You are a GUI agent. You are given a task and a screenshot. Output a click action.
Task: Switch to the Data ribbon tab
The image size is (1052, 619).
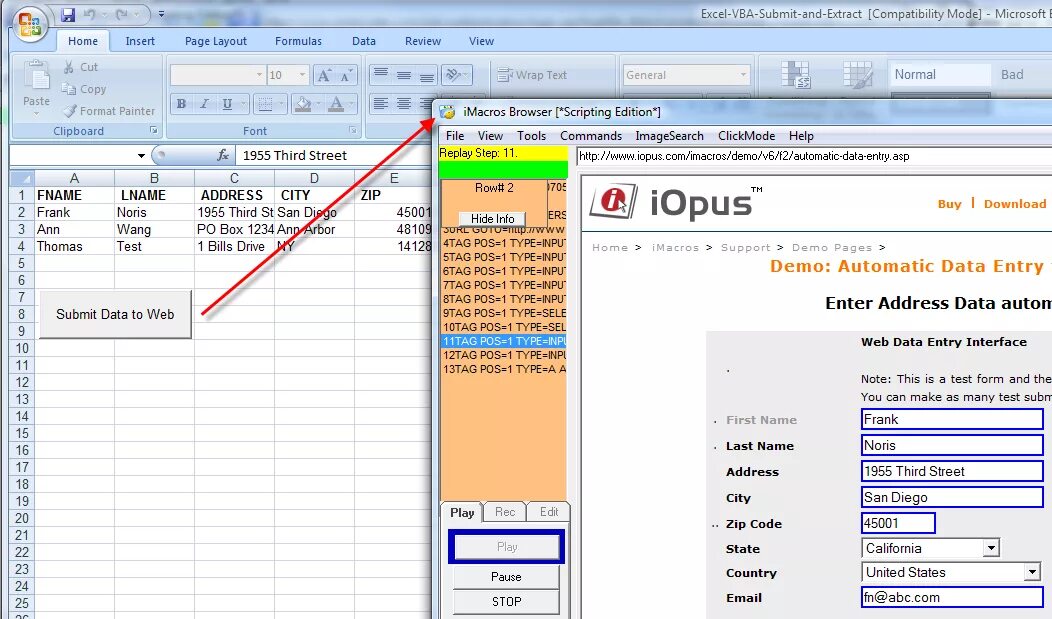364,42
